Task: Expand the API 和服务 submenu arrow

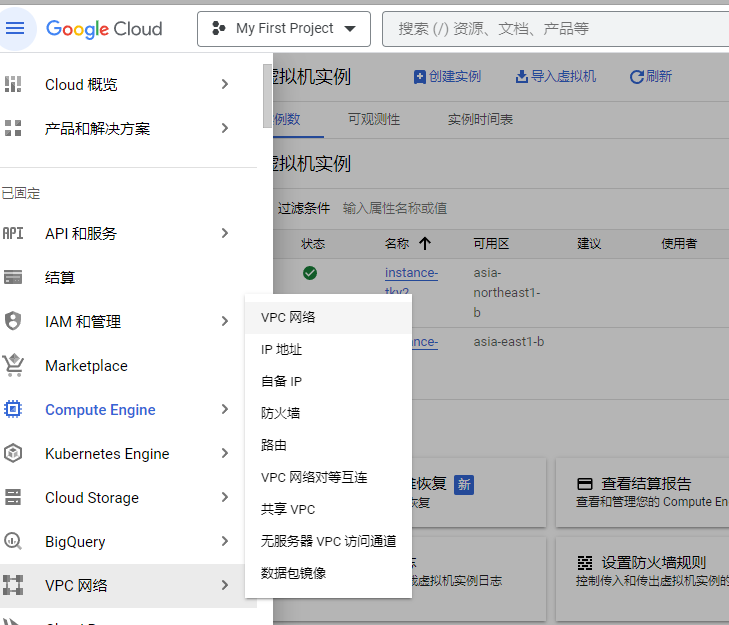Action: click(x=225, y=233)
